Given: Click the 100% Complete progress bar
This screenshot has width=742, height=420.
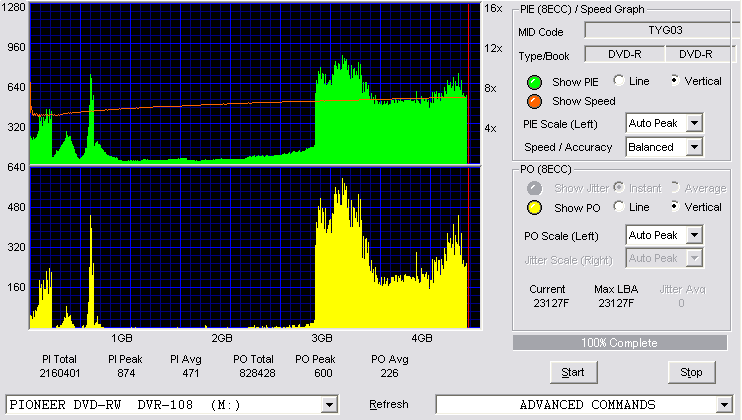Looking at the screenshot, I should click(619, 343).
